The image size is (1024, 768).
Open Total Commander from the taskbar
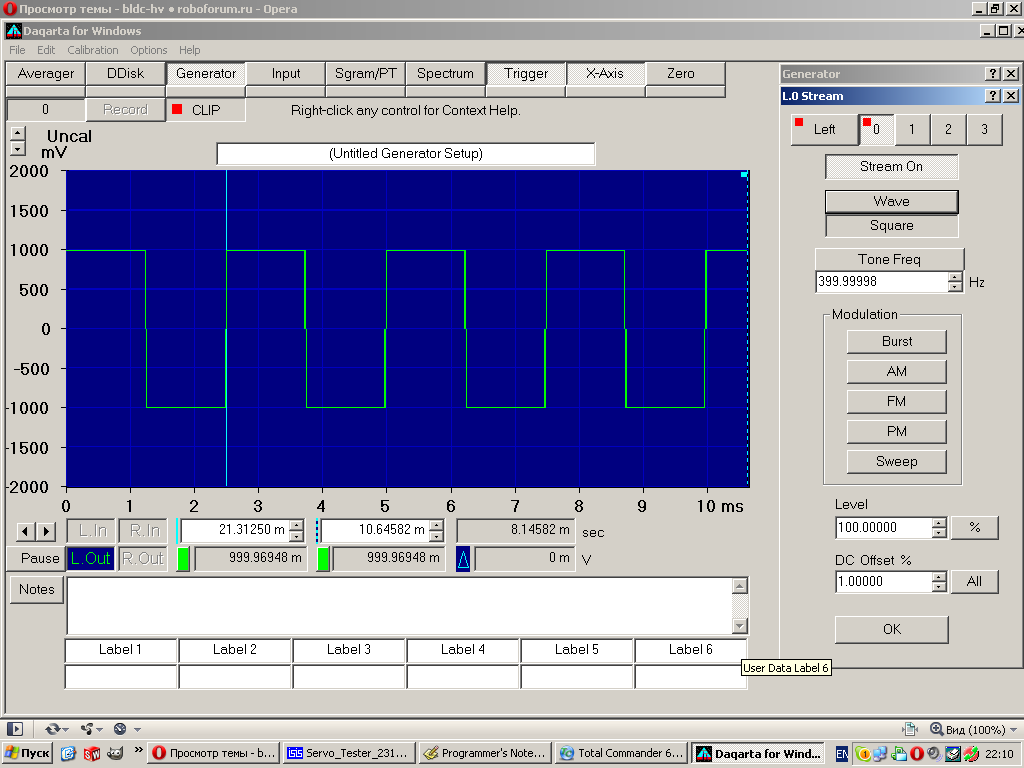(x=621, y=753)
